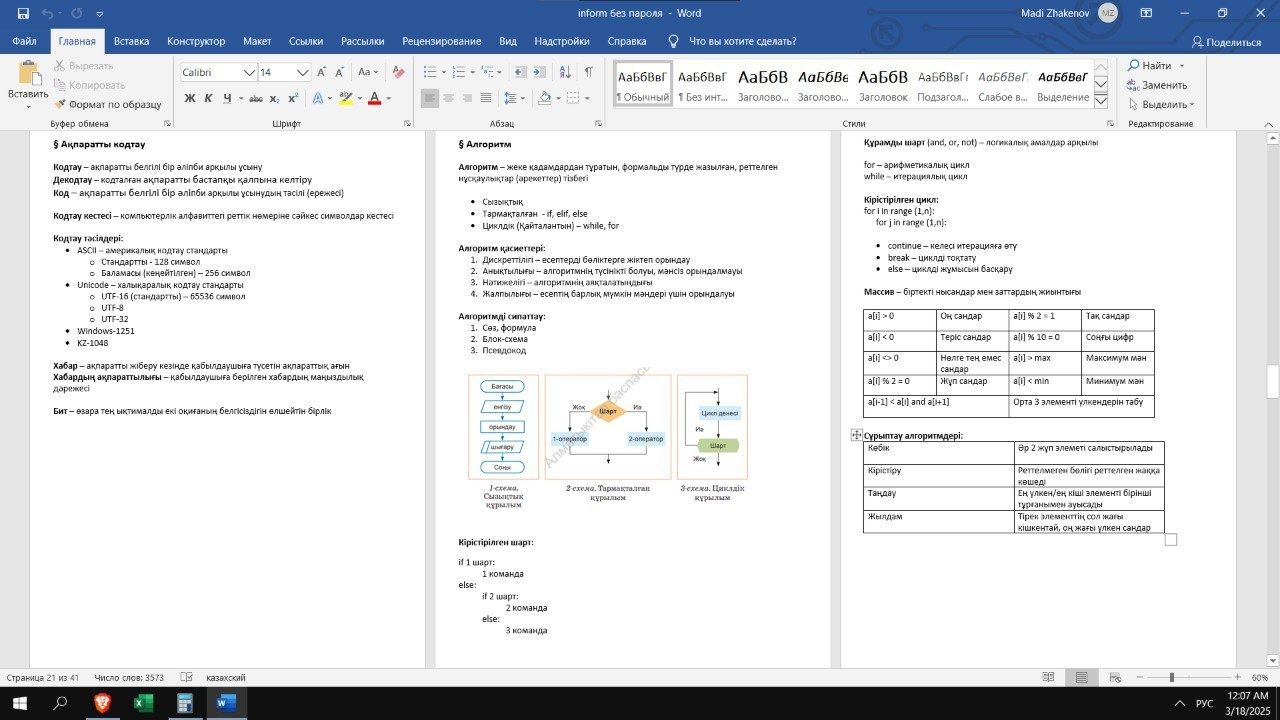Open Excel from the Windows taskbar
The width and height of the screenshot is (1280, 720).
pyautogui.click(x=142, y=703)
